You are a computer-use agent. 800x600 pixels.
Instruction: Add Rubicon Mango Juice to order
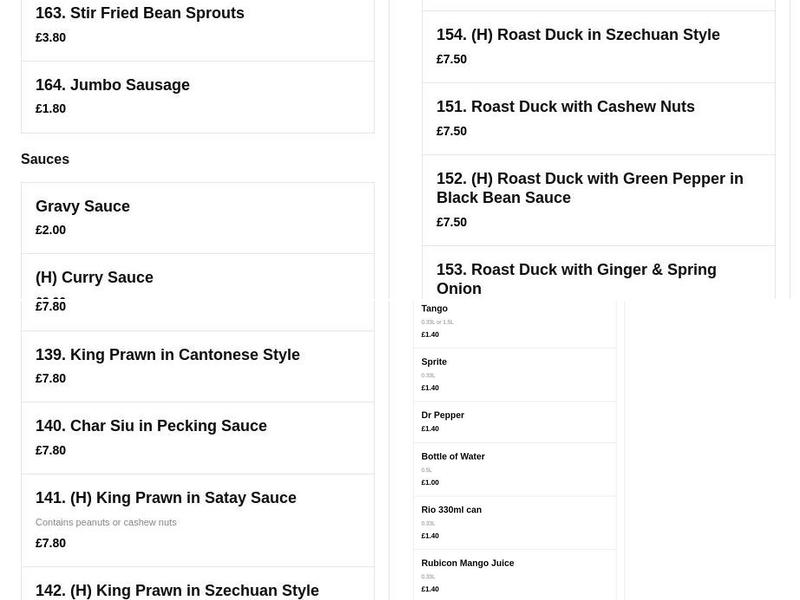[x=467, y=563]
